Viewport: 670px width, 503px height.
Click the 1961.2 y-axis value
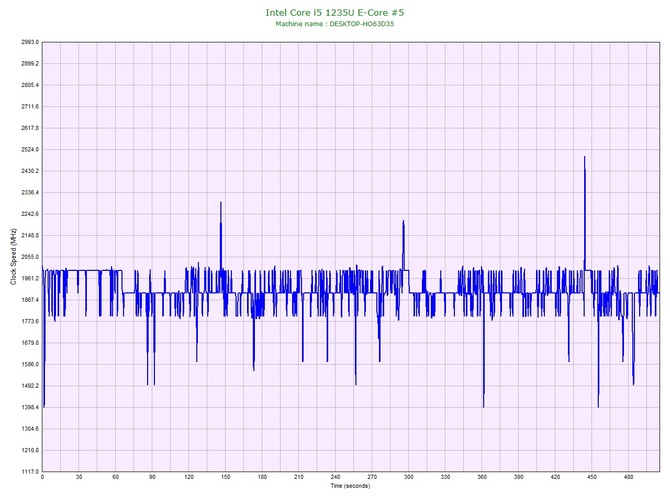(30, 279)
